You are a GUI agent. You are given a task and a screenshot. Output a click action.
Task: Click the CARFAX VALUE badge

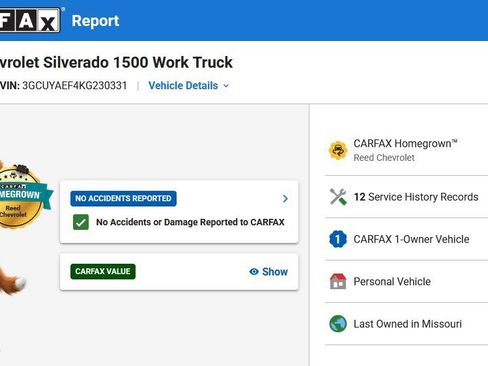(103, 271)
